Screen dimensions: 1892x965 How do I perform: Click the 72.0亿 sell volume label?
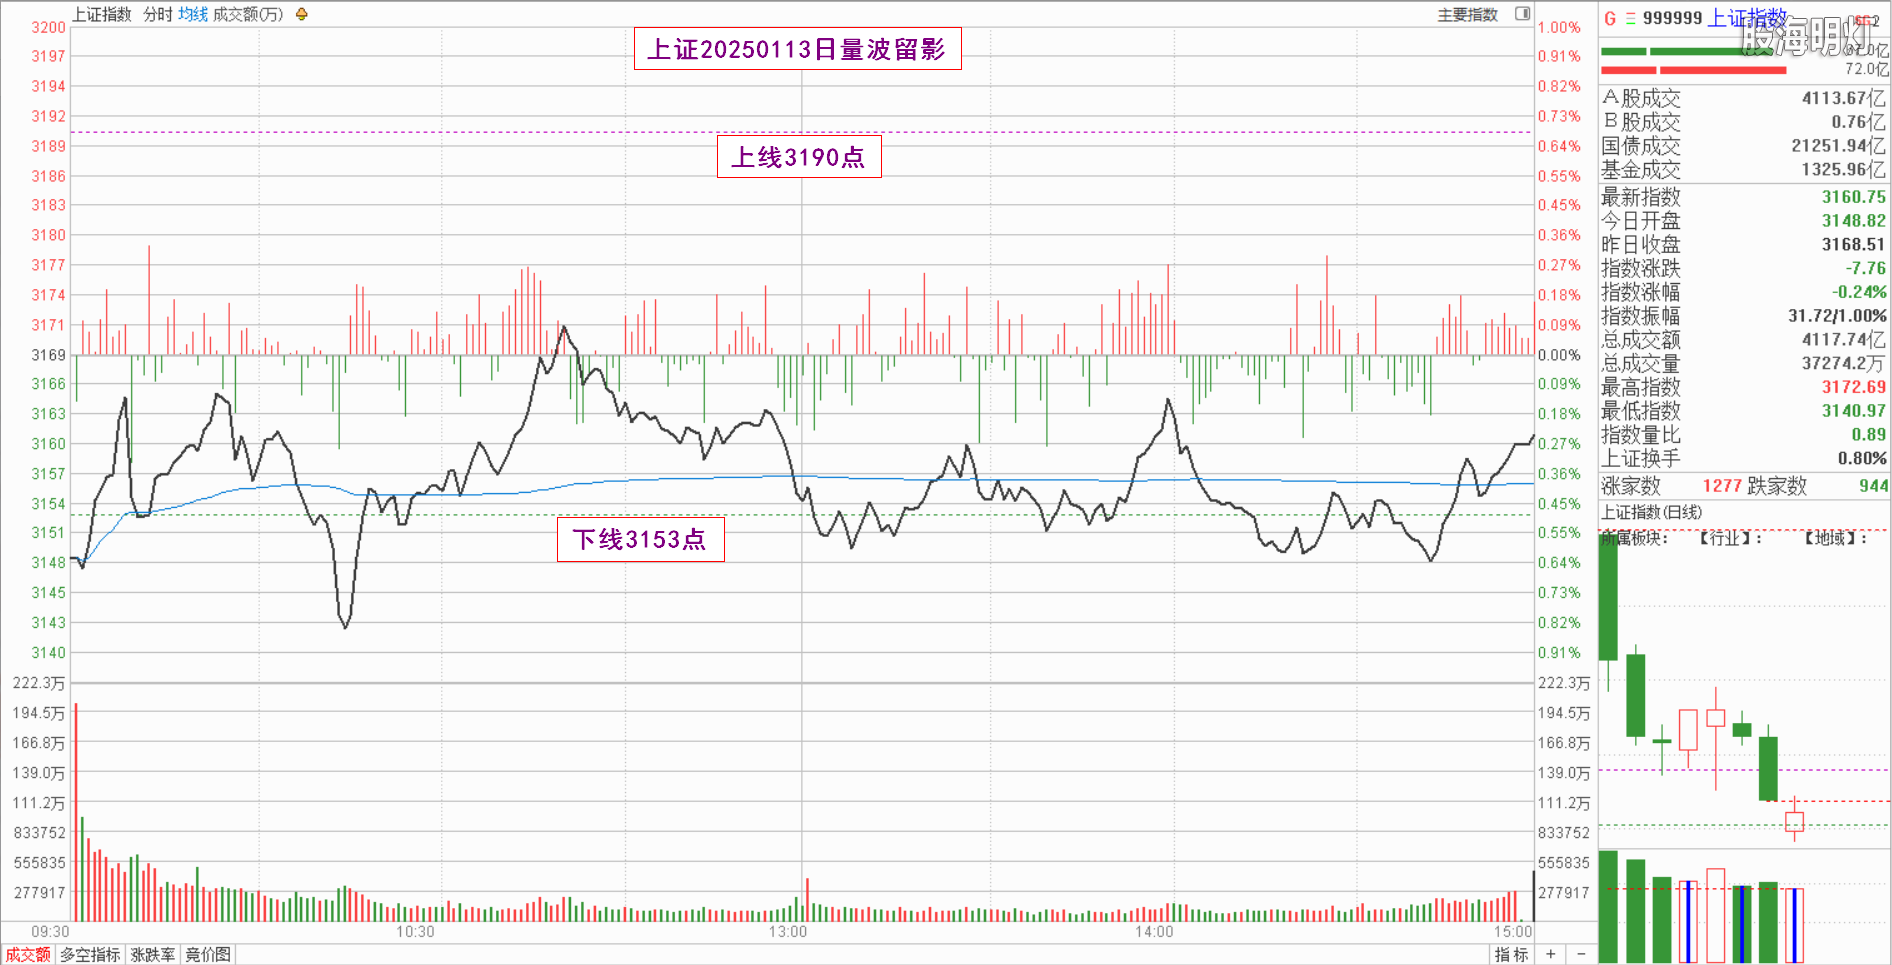(x=1866, y=69)
